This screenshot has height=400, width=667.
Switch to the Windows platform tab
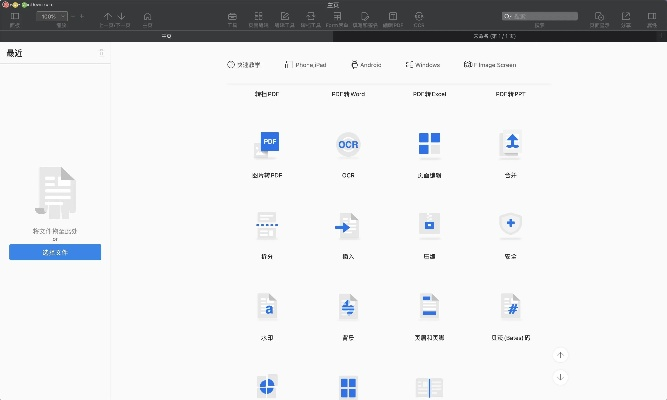coord(423,64)
